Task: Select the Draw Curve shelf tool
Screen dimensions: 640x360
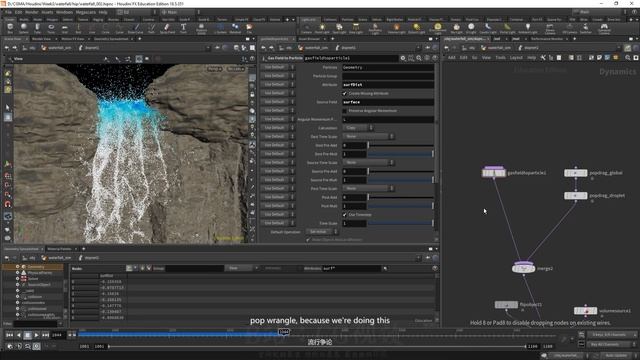Action: (x=136, y=28)
